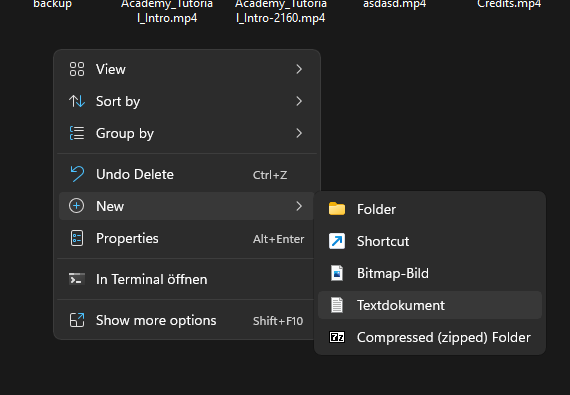Click the New plus circle icon

click(x=77, y=206)
